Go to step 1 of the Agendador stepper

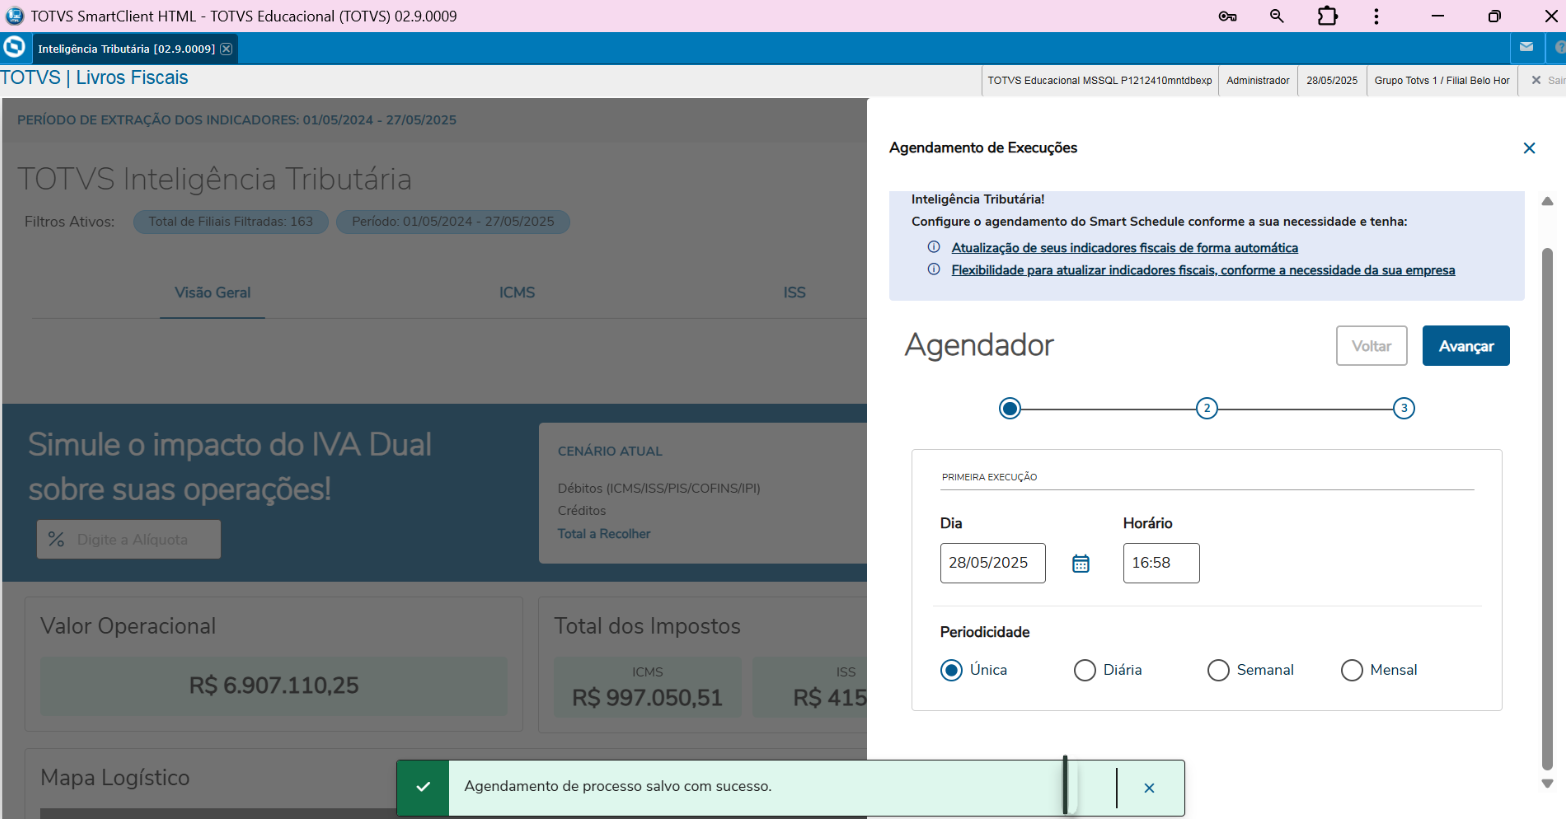tap(1010, 408)
